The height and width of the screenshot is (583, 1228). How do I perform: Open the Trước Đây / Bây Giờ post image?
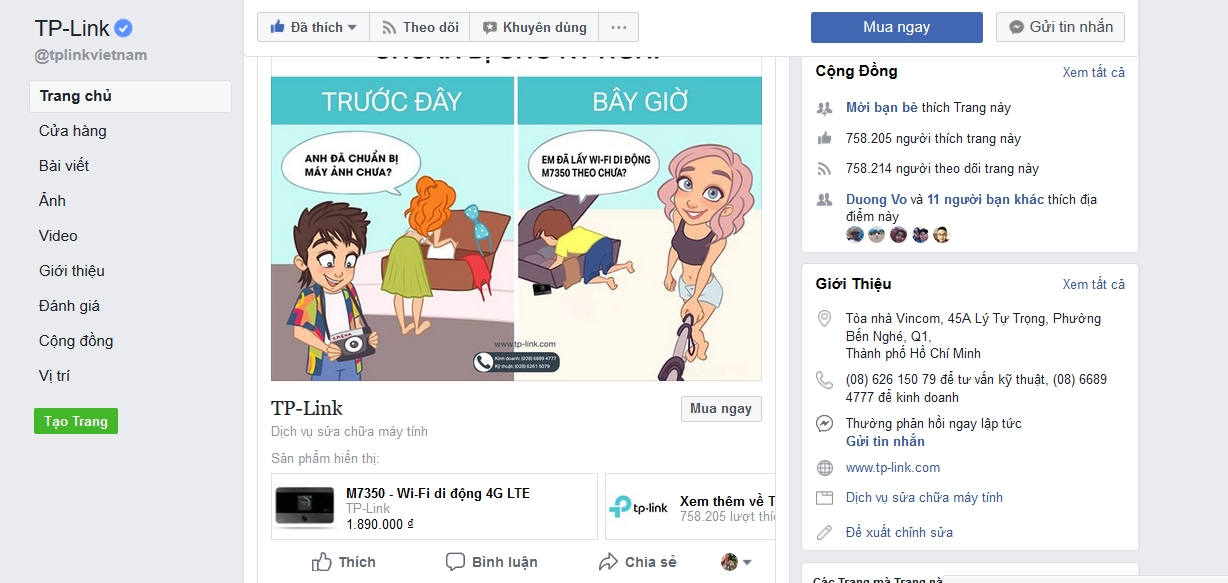tap(517, 218)
